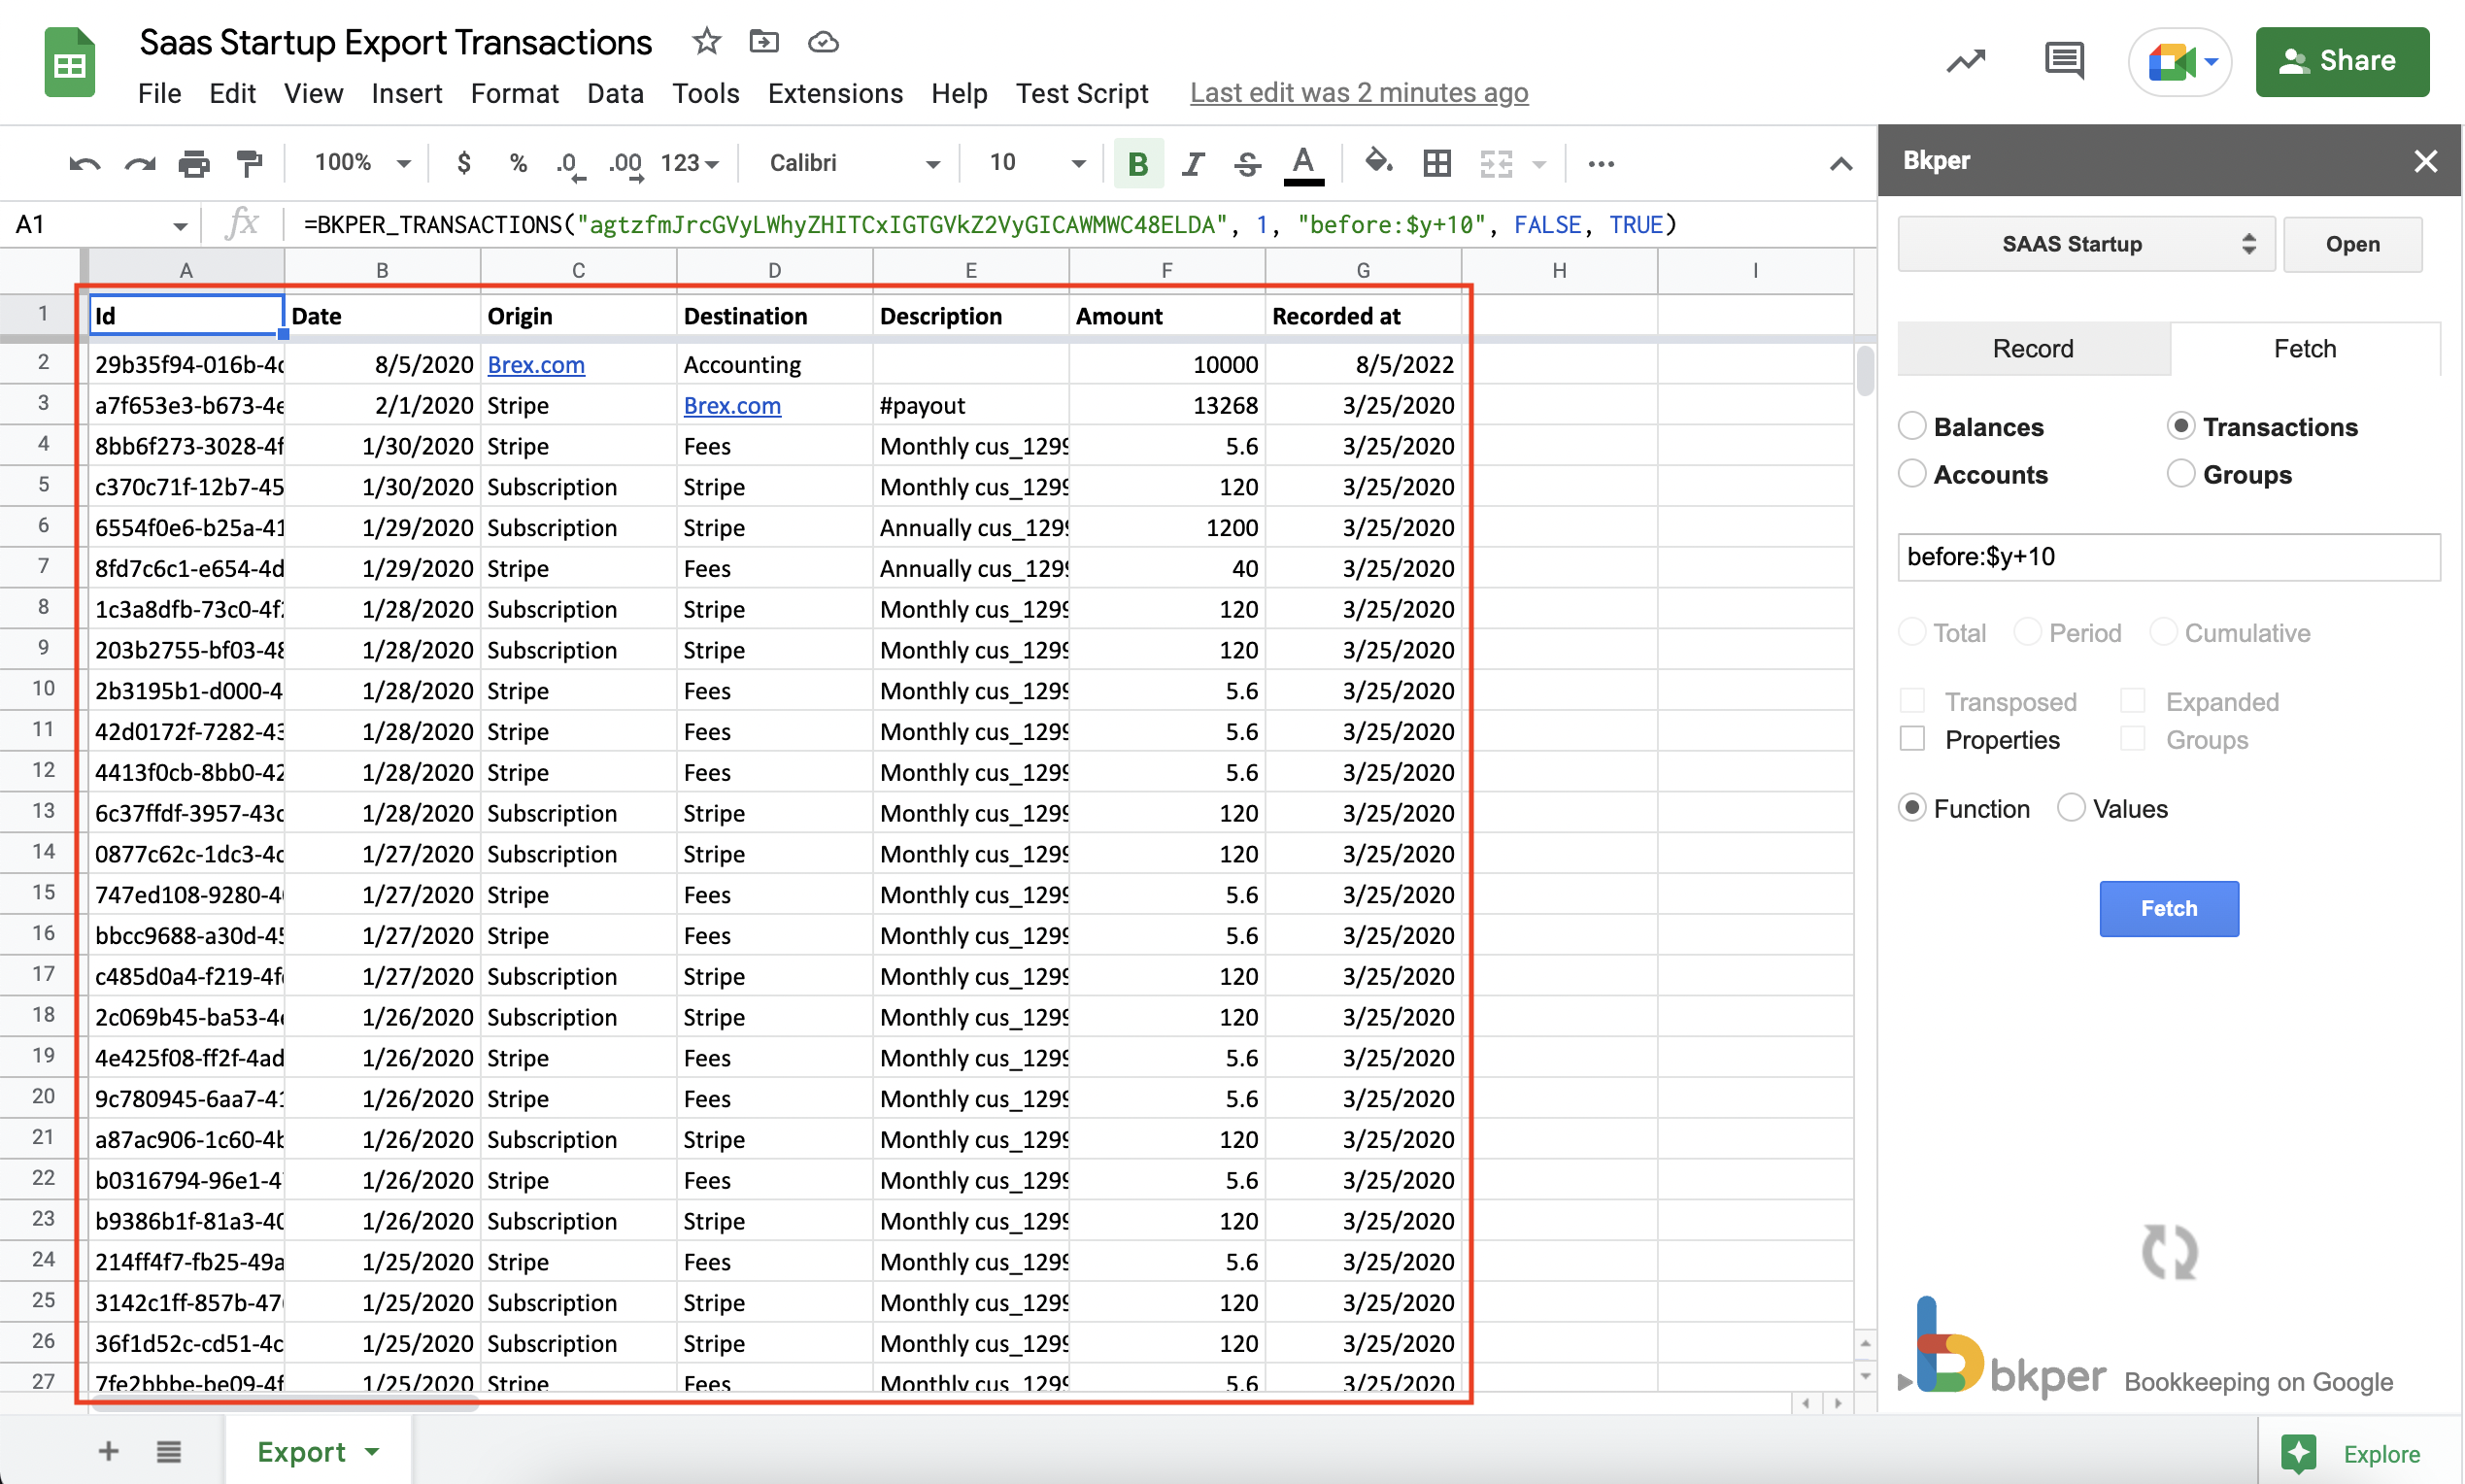Open the SAAS Startup book selector
Image resolution: width=2465 pixels, height=1484 pixels.
(2085, 243)
